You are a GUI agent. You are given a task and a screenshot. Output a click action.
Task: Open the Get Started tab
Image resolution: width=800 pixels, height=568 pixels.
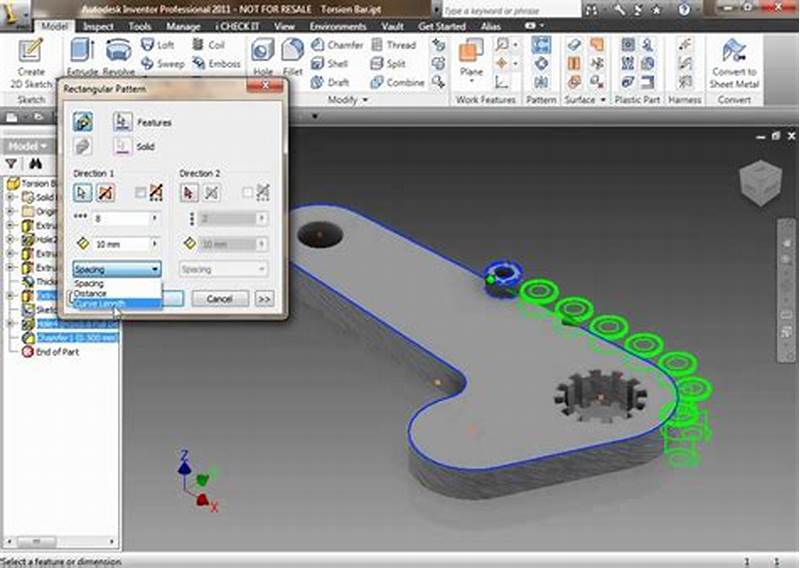point(442,27)
